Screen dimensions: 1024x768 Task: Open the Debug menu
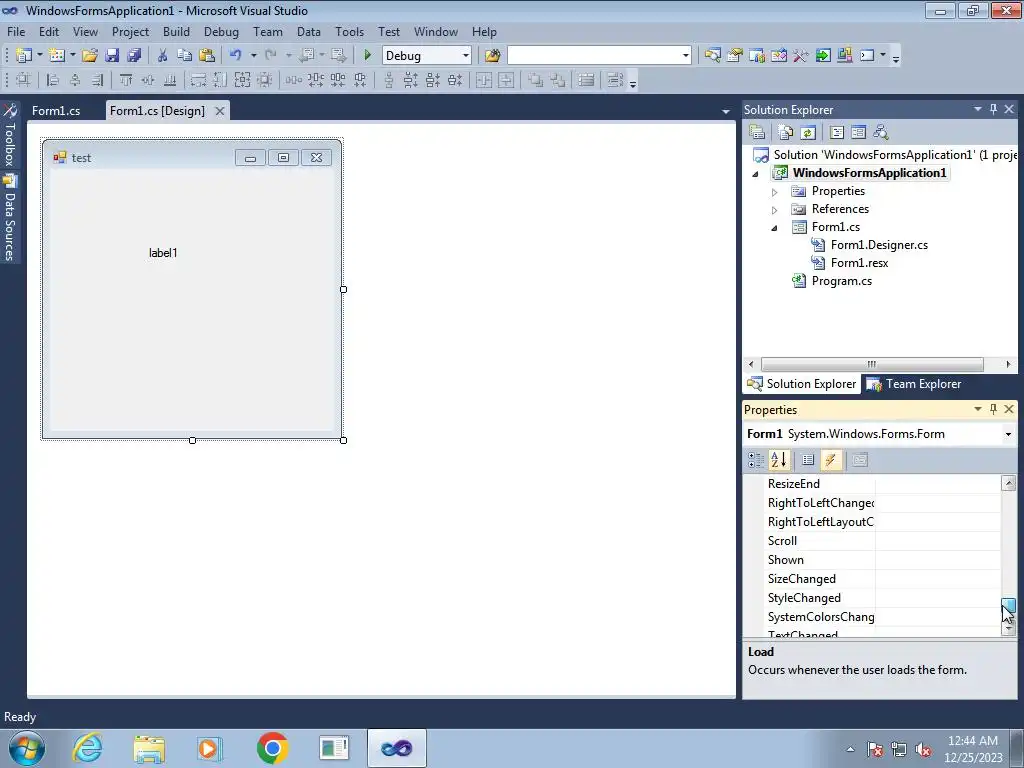[x=221, y=32]
